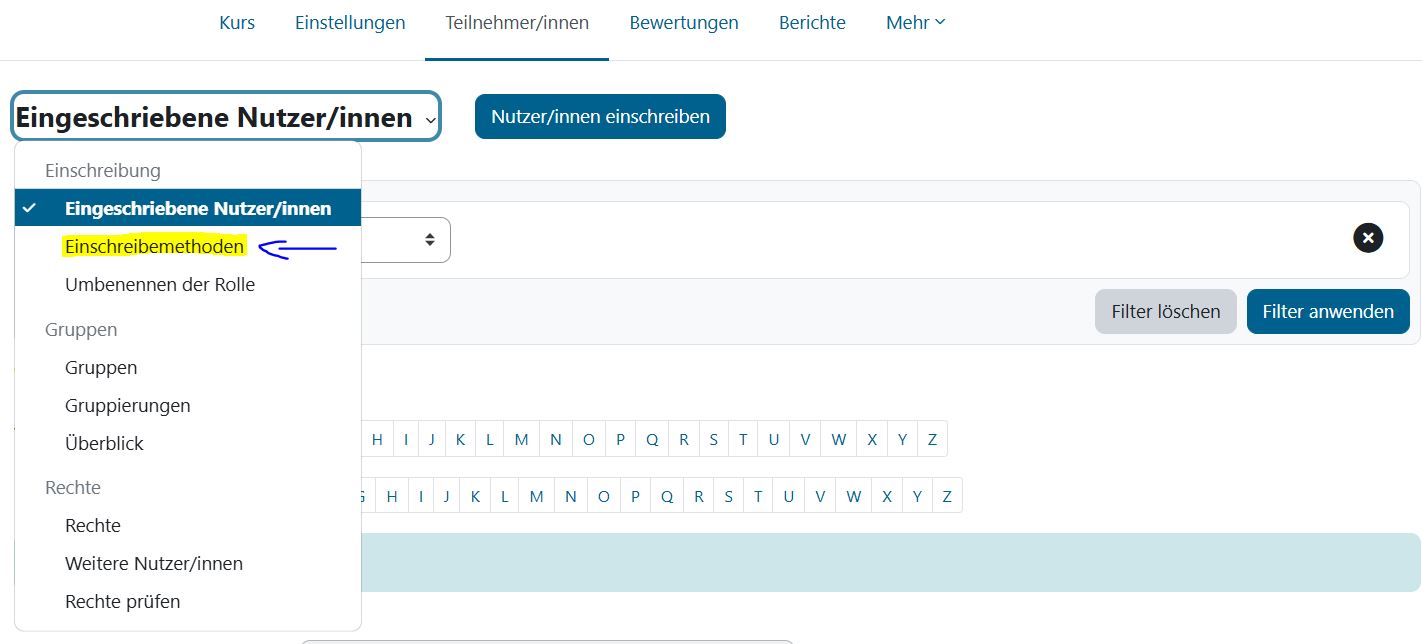Choose Weitere Nutzer/innen option
The width and height of the screenshot is (1422, 644).
pyautogui.click(x=154, y=564)
